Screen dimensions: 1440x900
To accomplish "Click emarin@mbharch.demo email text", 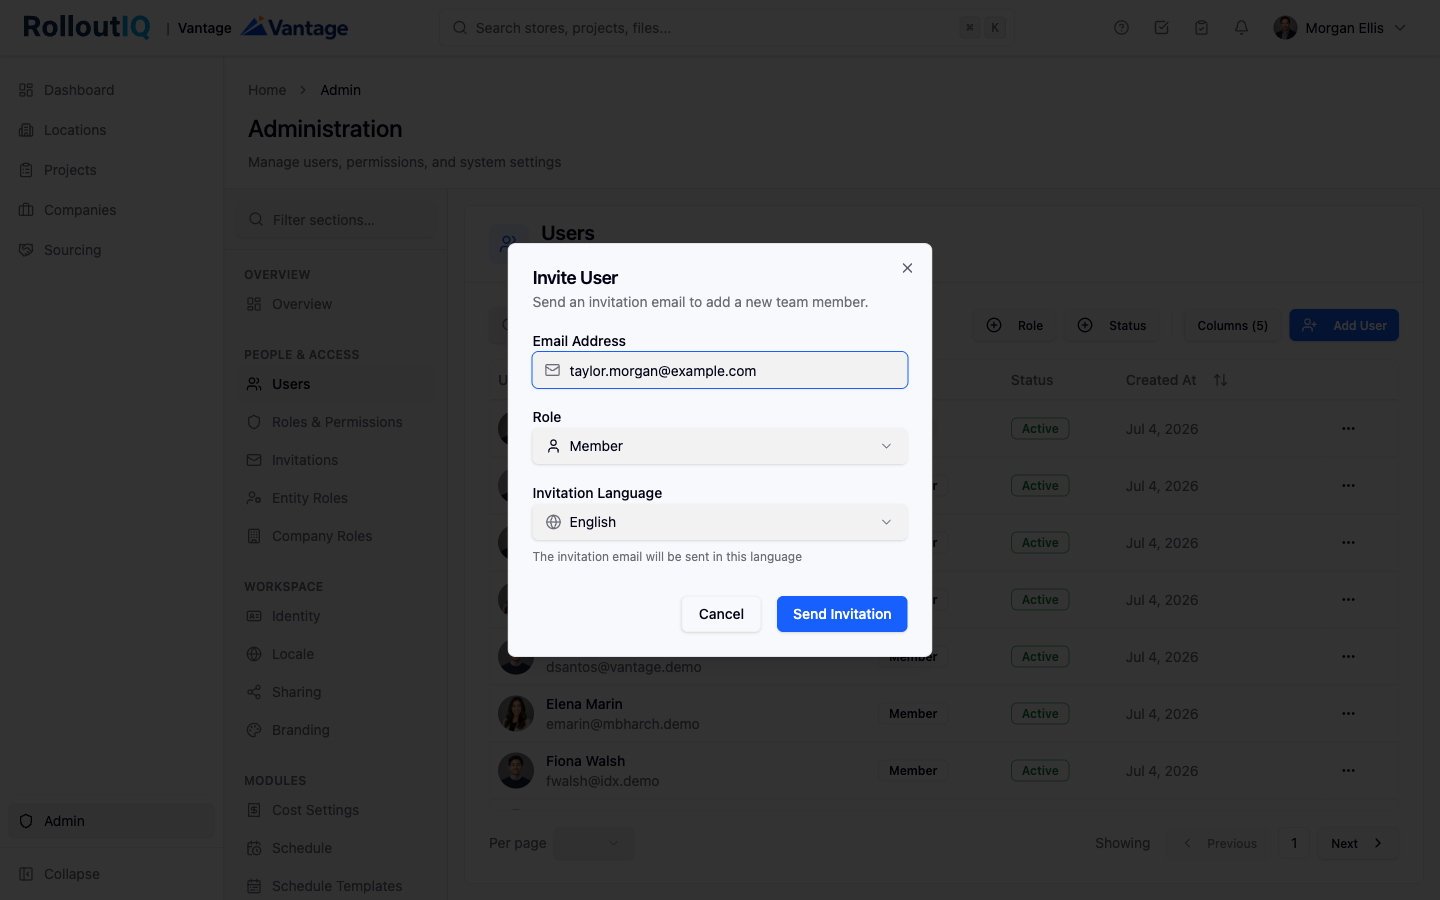I will [623, 724].
